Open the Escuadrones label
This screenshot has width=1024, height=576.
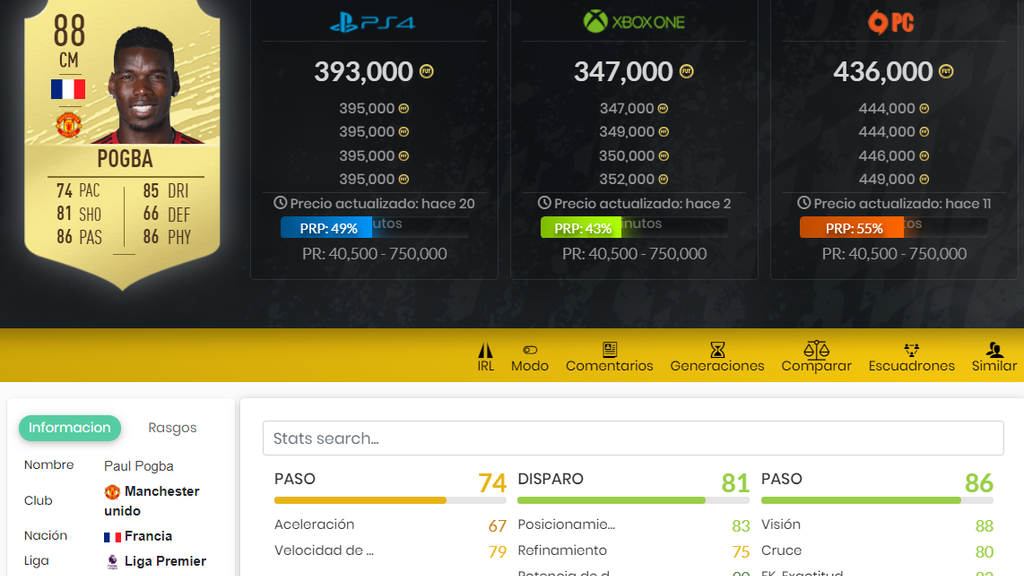pyautogui.click(x=912, y=366)
